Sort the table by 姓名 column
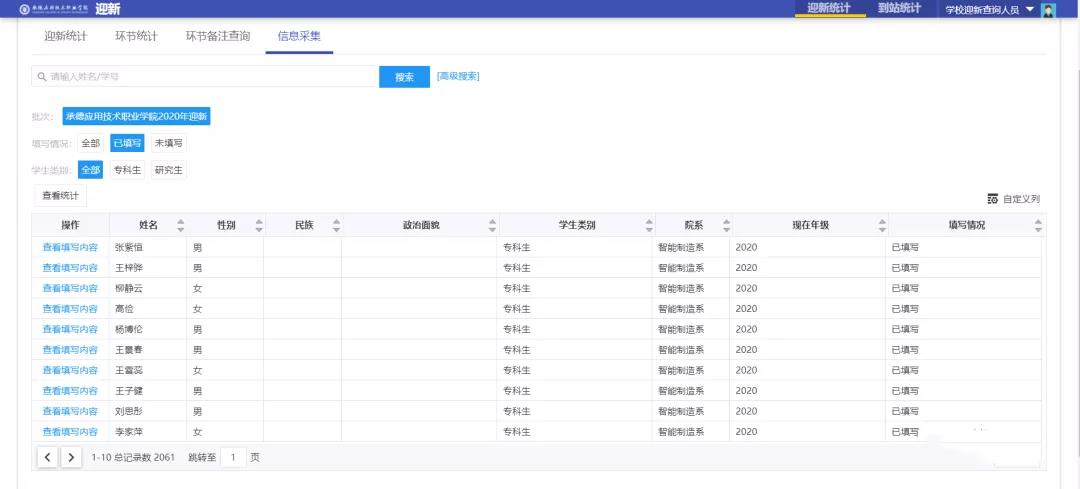Viewport: 1080px width, 489px height. click(x=180, y=225)
